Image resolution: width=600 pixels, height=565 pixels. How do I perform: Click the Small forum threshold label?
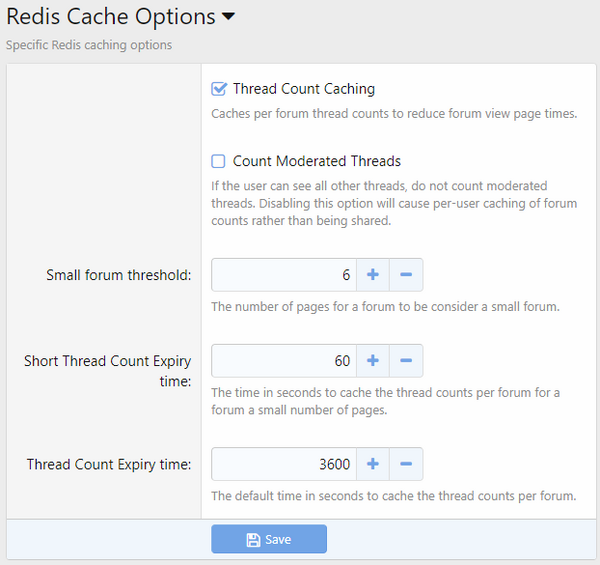(x=119, y=275)
